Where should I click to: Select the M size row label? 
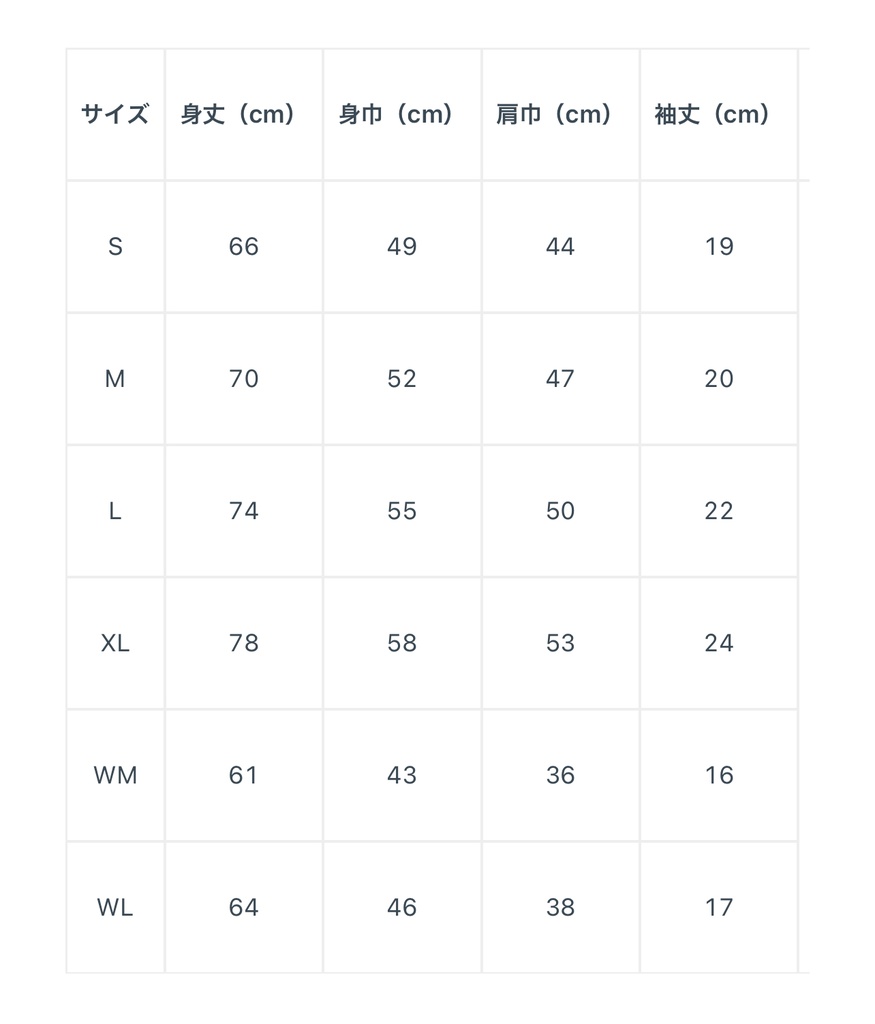pyautogui.click(x=115, y=379)
